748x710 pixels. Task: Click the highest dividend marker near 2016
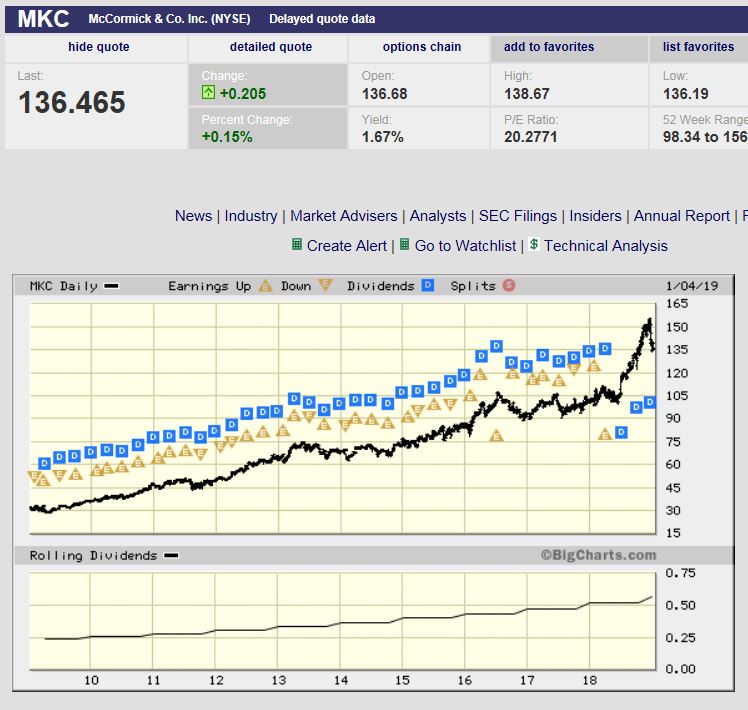pos(497,346)
